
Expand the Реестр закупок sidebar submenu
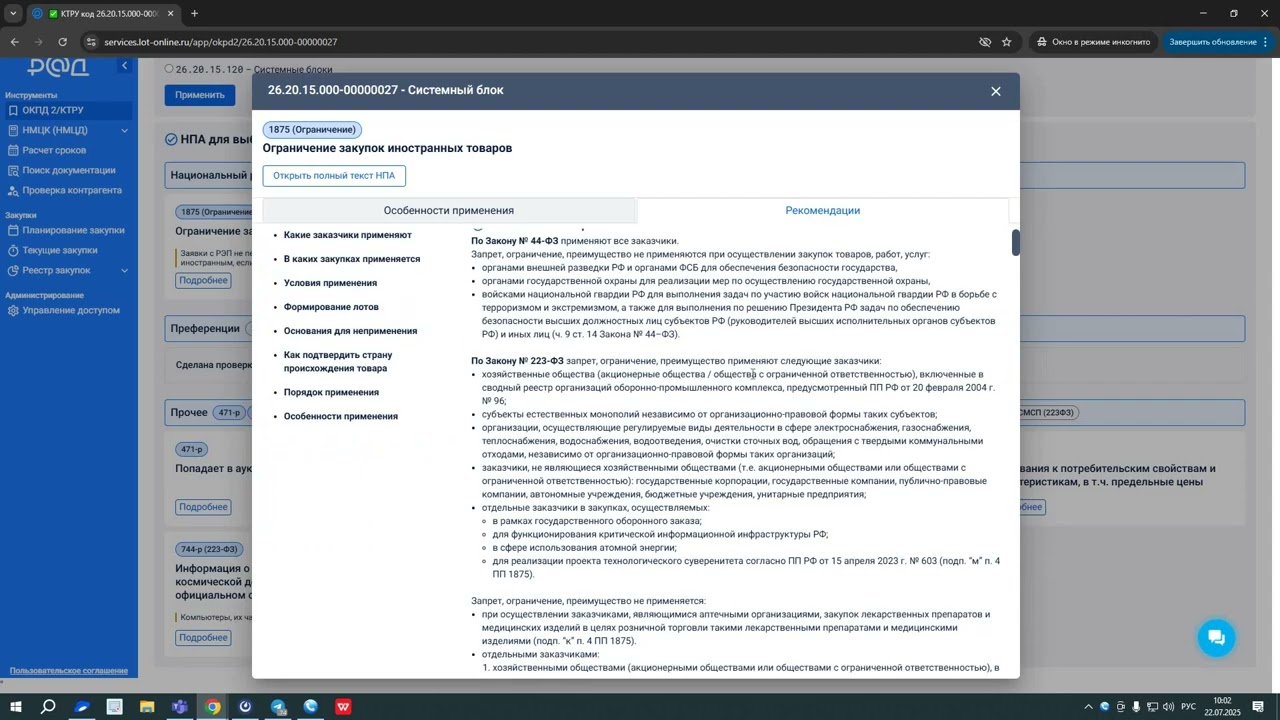click(125, 270)
